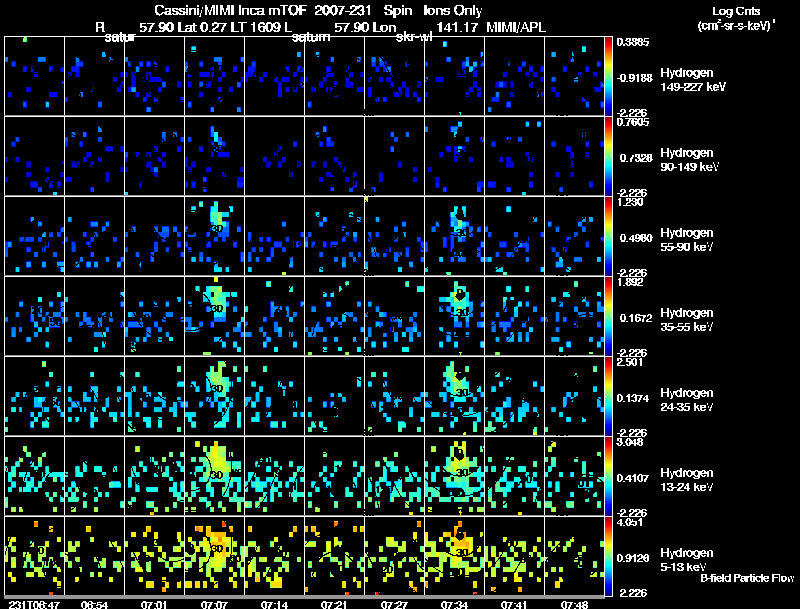Viewport: 800px width, 609px height.
Task: Click the '07:14' time axis label
Action: (274, 604)
